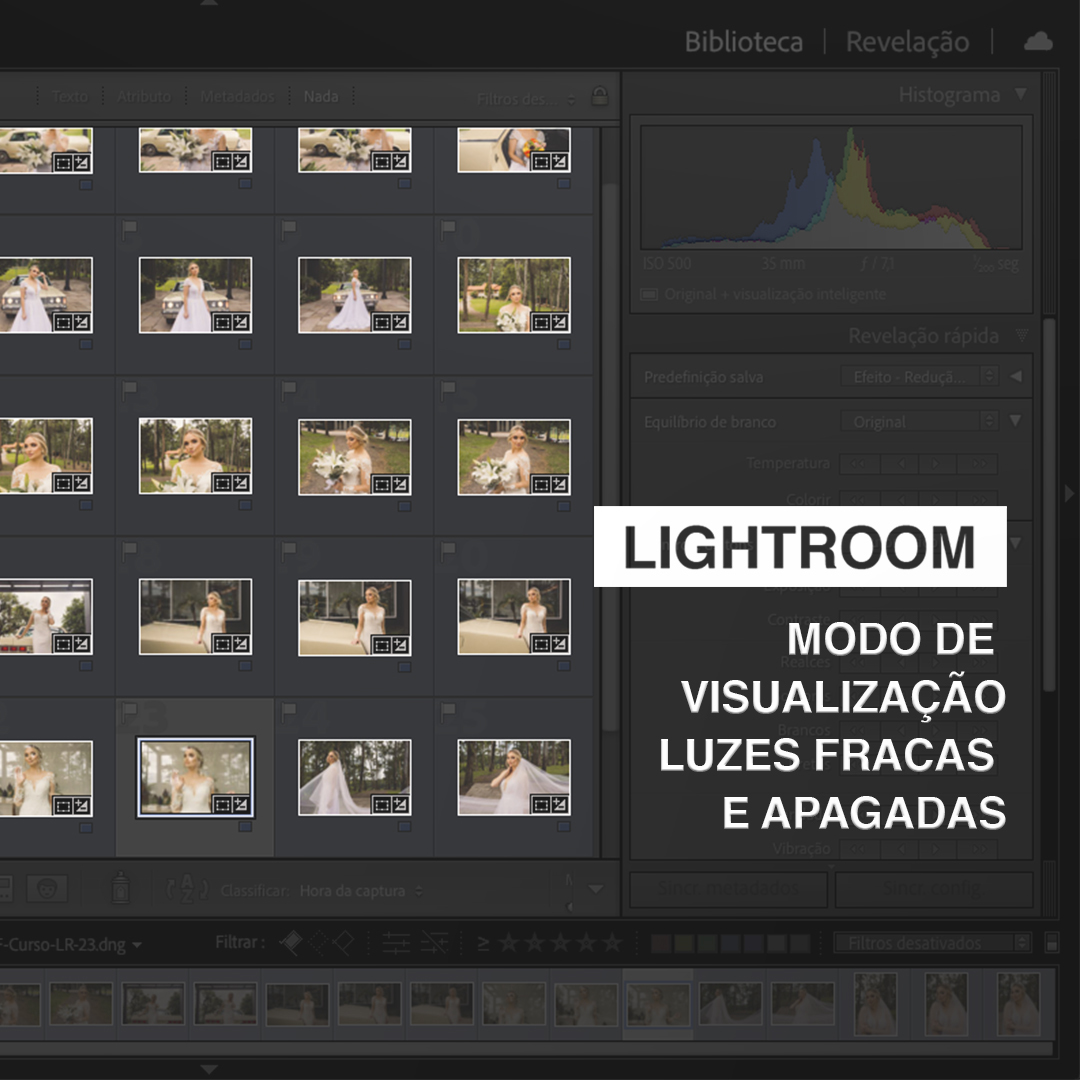Switch to the Revelação module

907,42
